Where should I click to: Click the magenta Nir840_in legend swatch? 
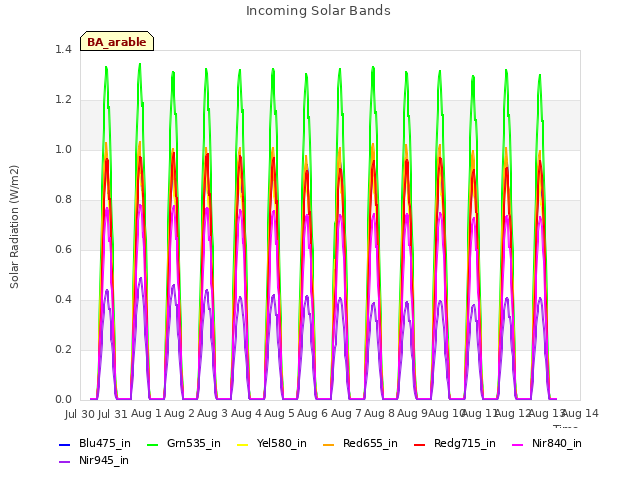[x=518, y=444]
